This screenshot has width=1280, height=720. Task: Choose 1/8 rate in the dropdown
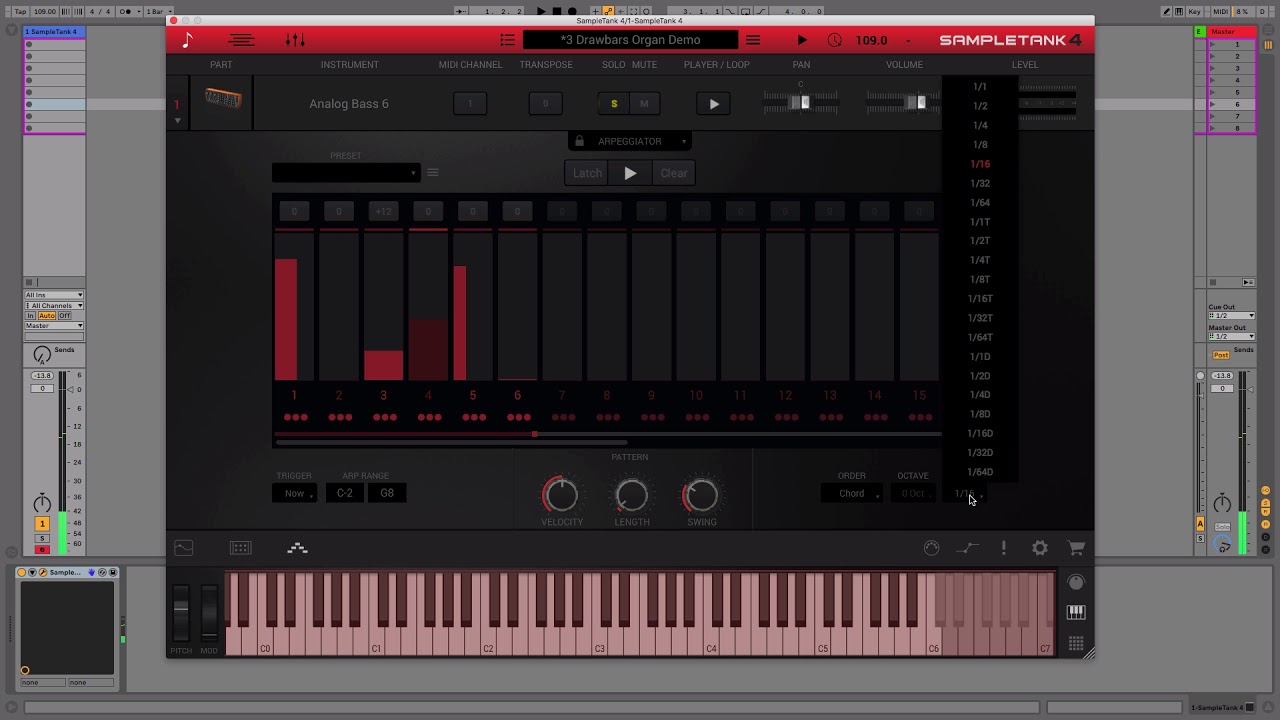point(980,145)
